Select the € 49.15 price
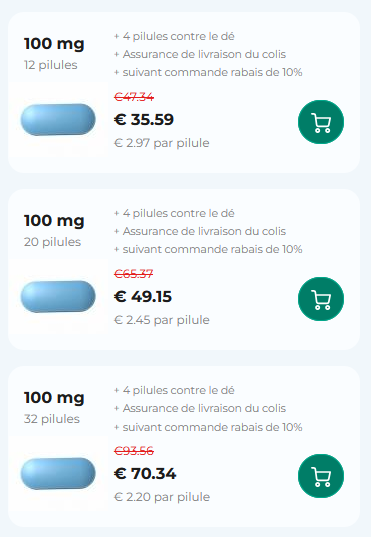 (x=143, y=297)
